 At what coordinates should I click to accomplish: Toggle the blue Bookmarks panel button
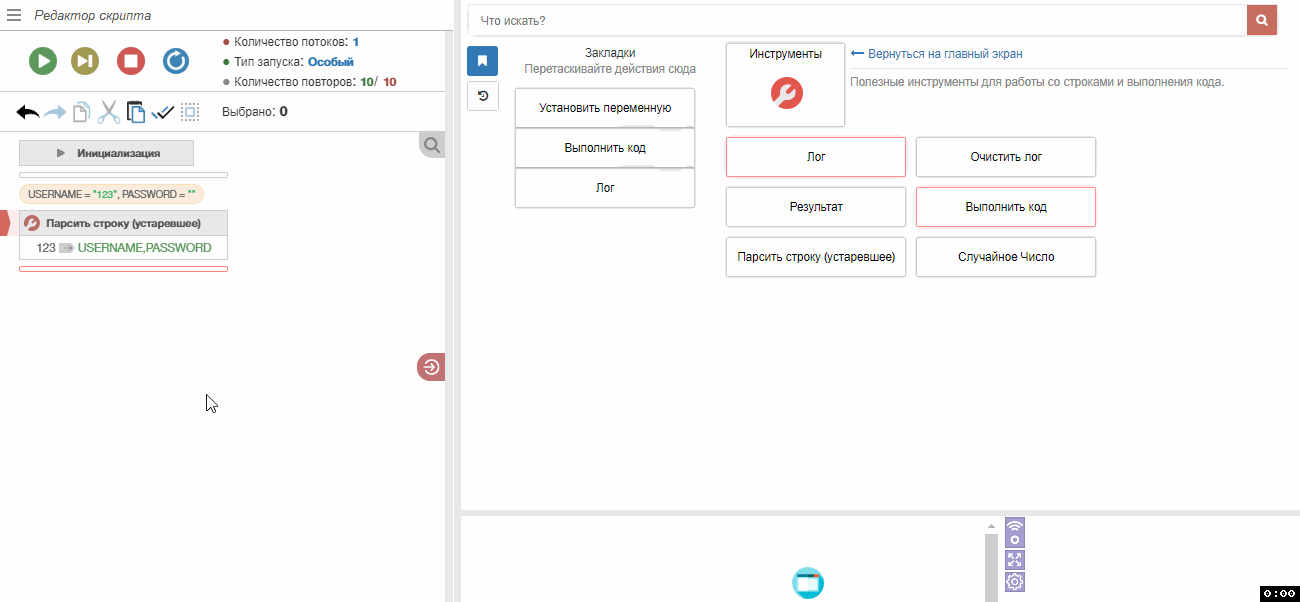[482, 61]
